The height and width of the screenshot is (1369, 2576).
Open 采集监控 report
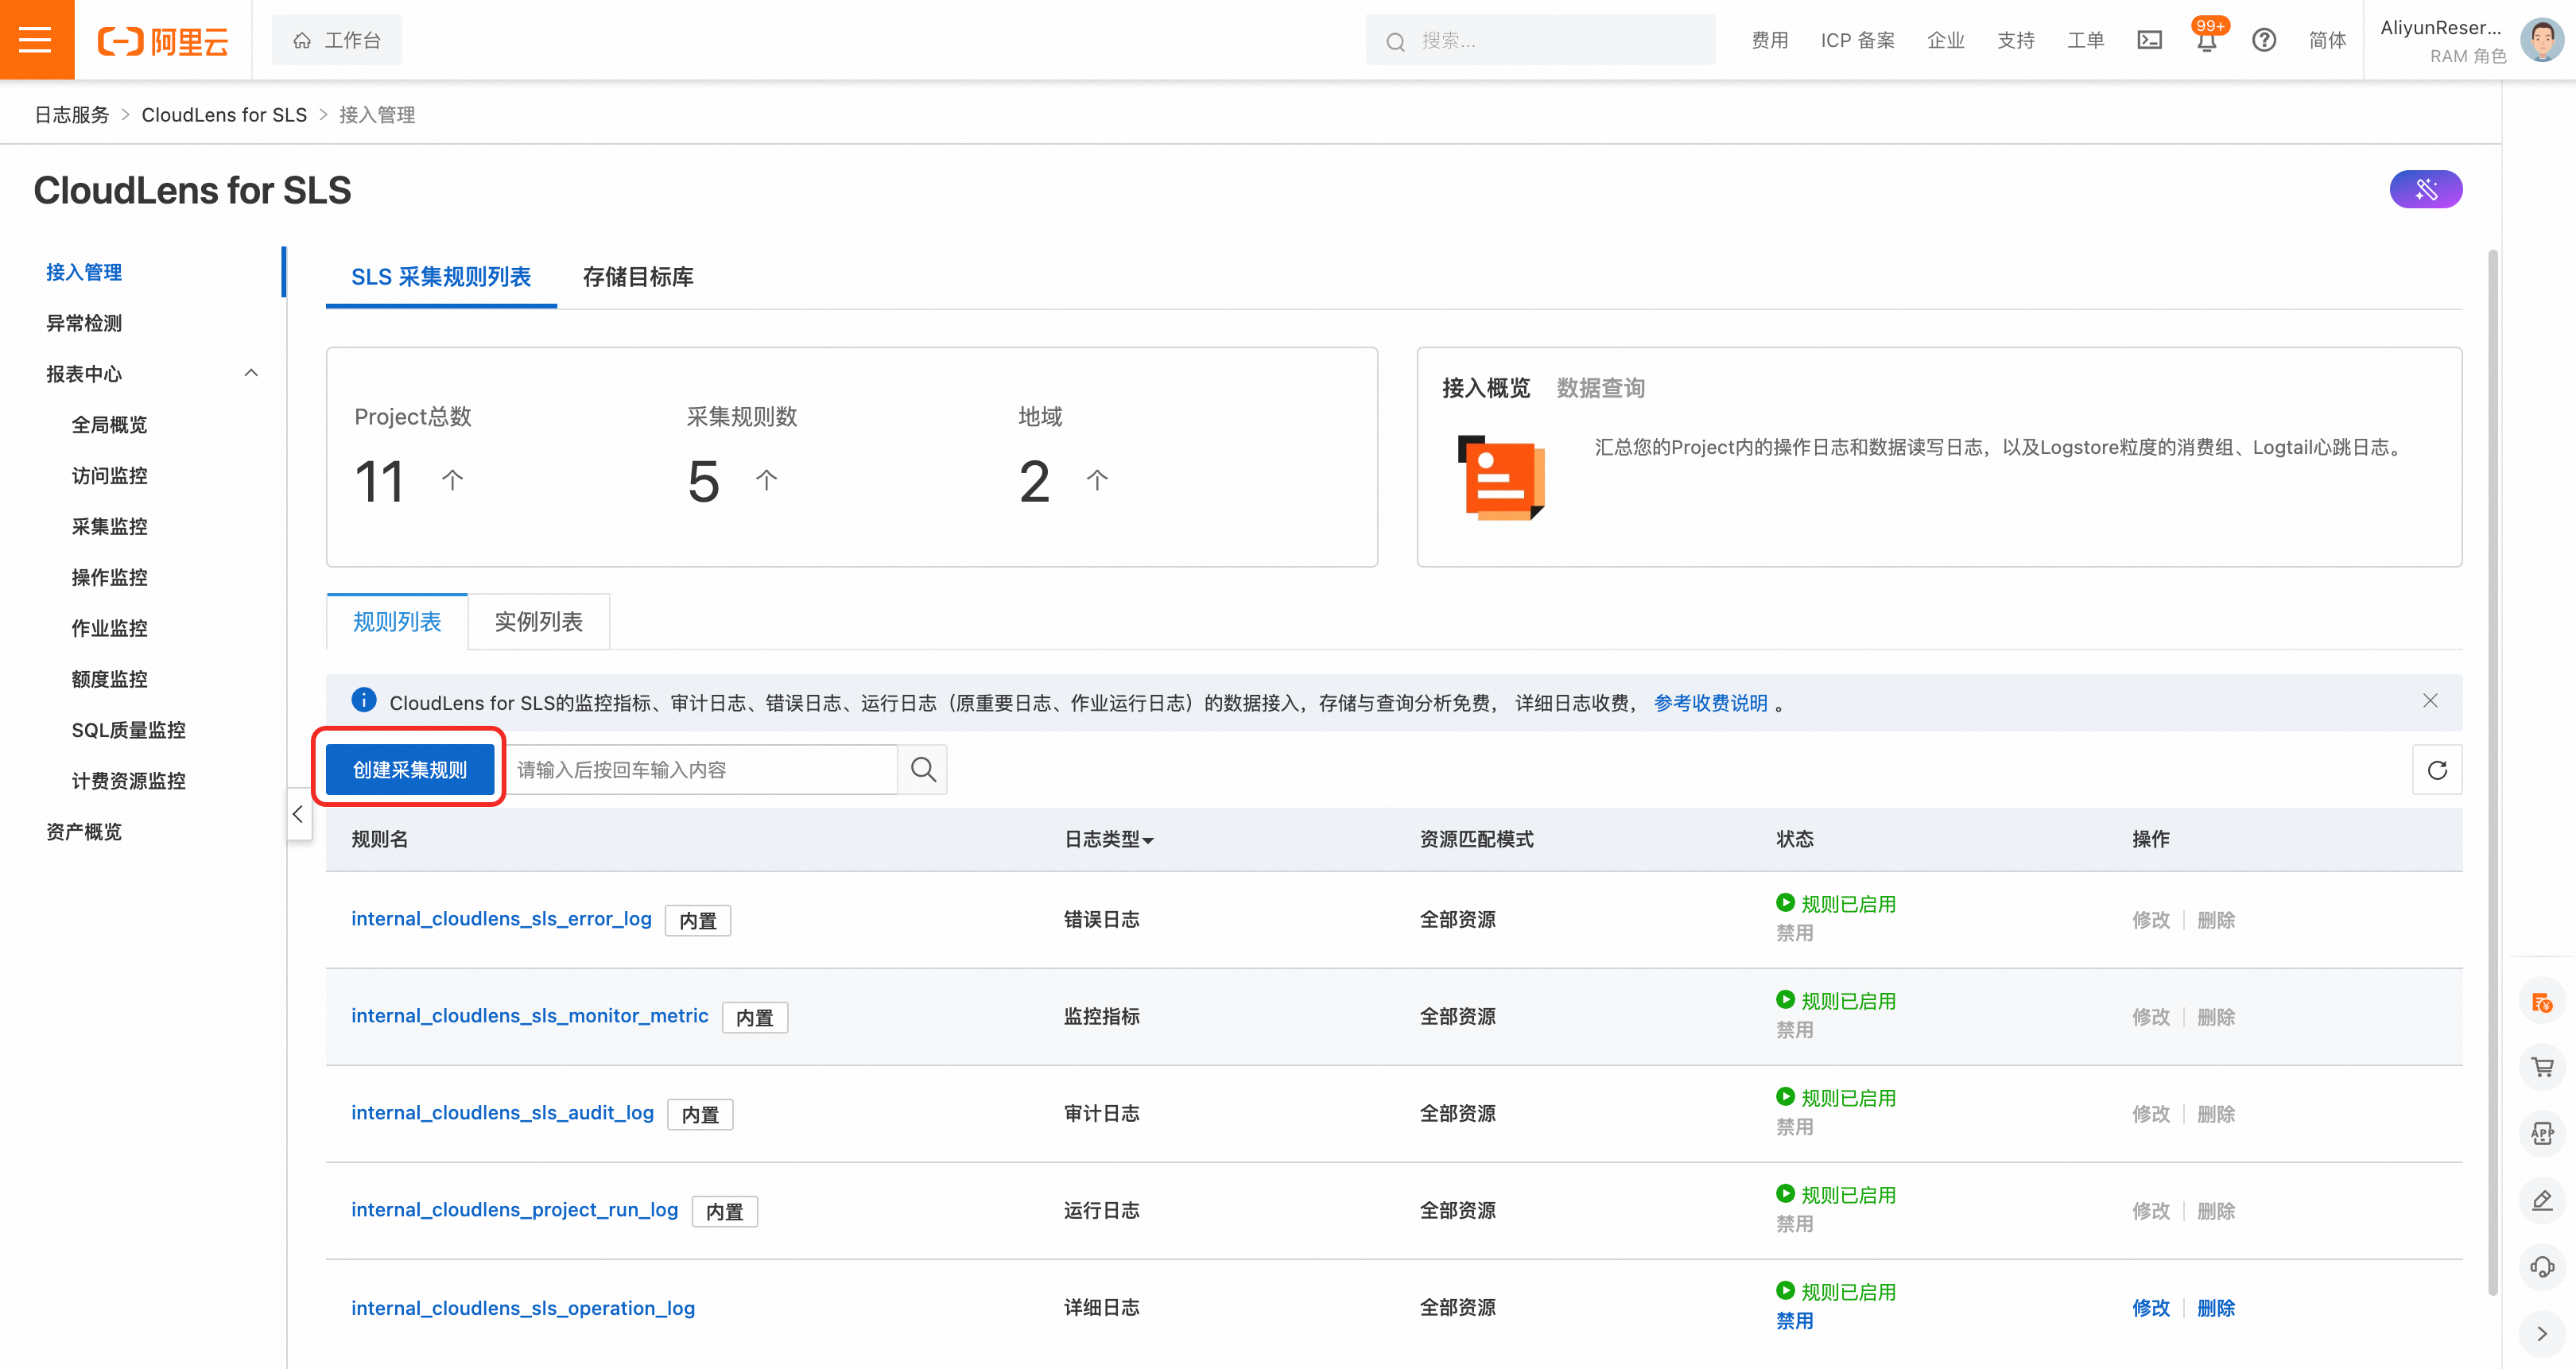109,526
